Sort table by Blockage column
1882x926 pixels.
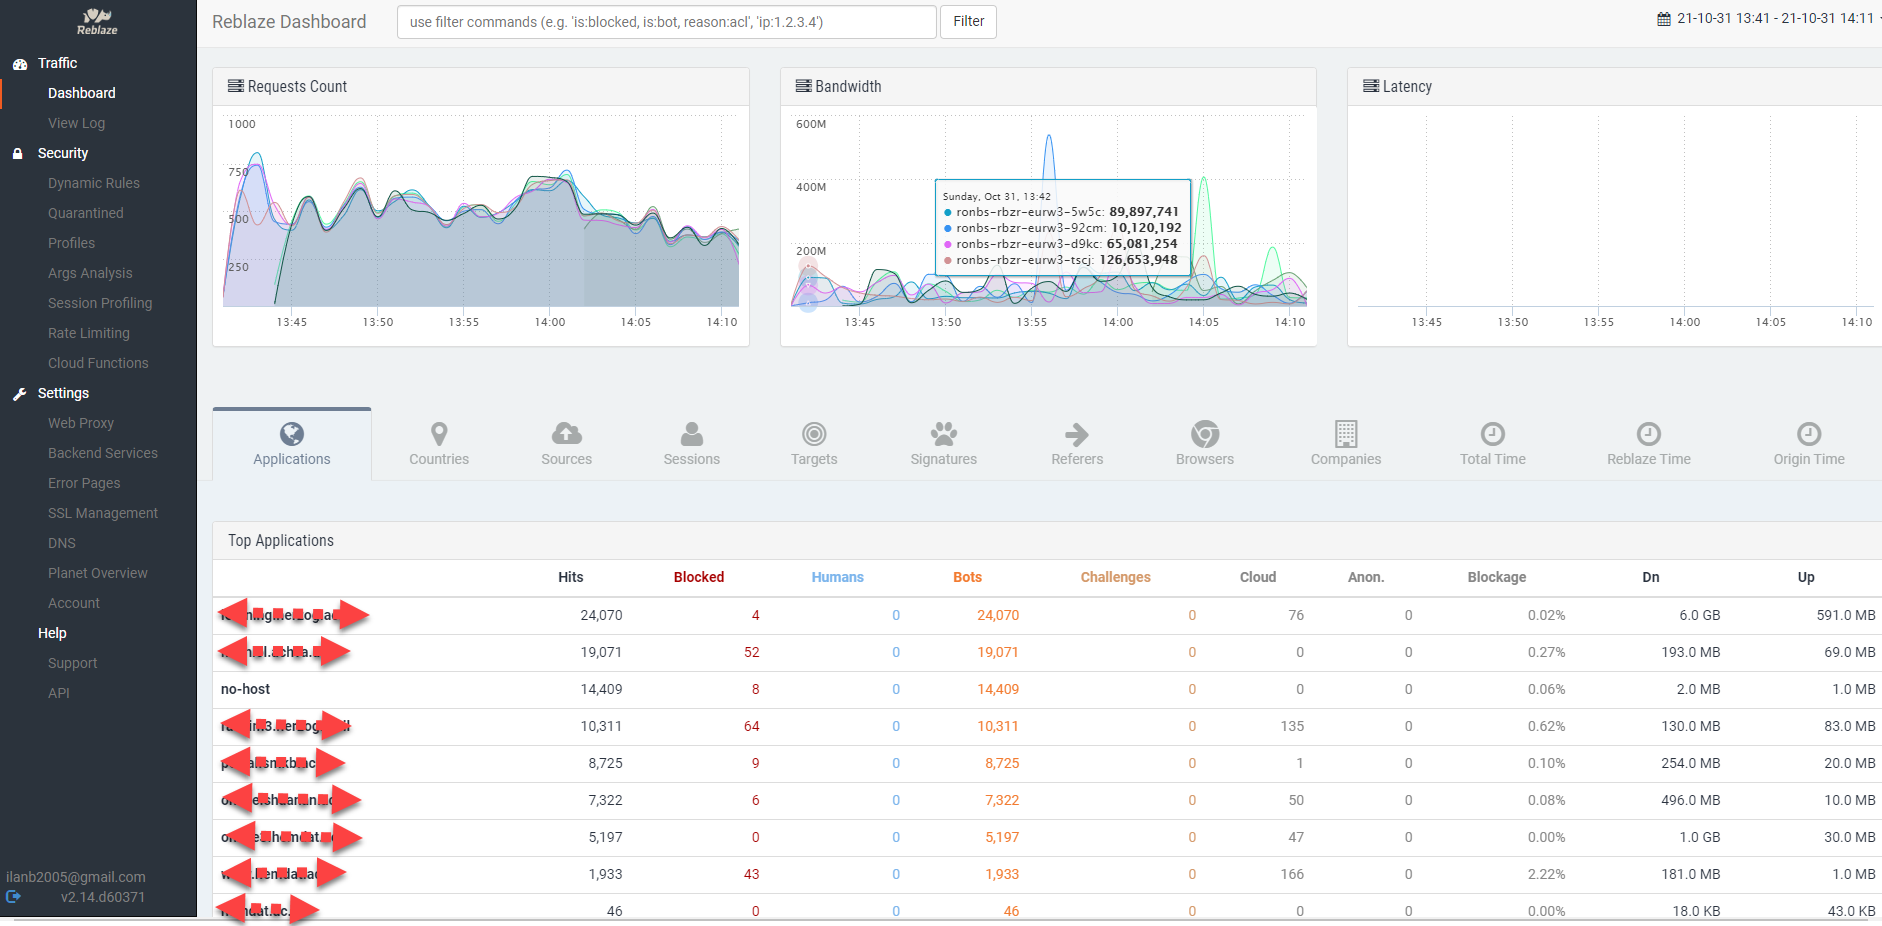(1497, 577)
